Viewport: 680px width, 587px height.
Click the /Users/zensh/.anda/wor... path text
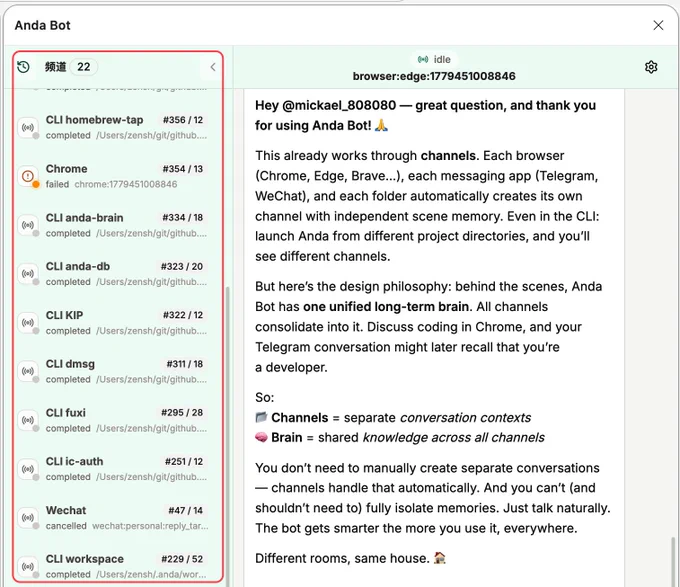tap(151, 574)
